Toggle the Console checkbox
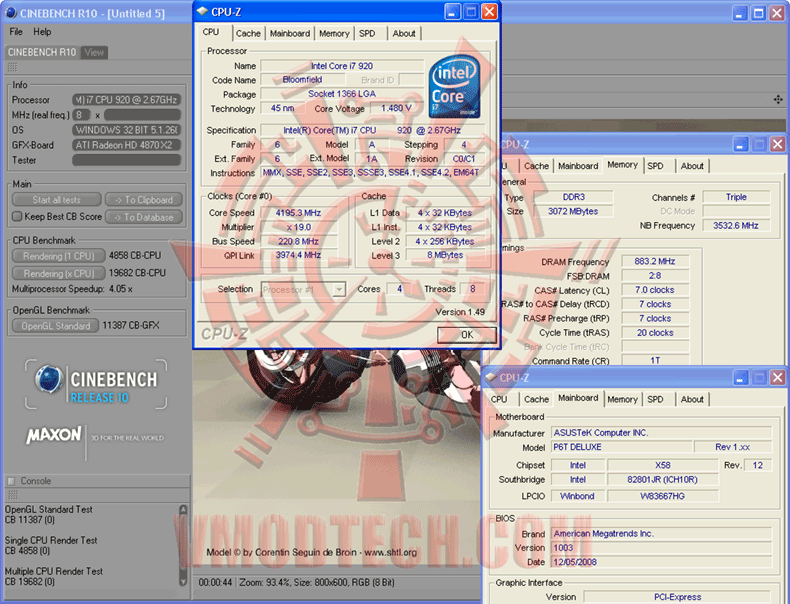Viewport: 790px width, 604px height. click(x=11, y=481)
